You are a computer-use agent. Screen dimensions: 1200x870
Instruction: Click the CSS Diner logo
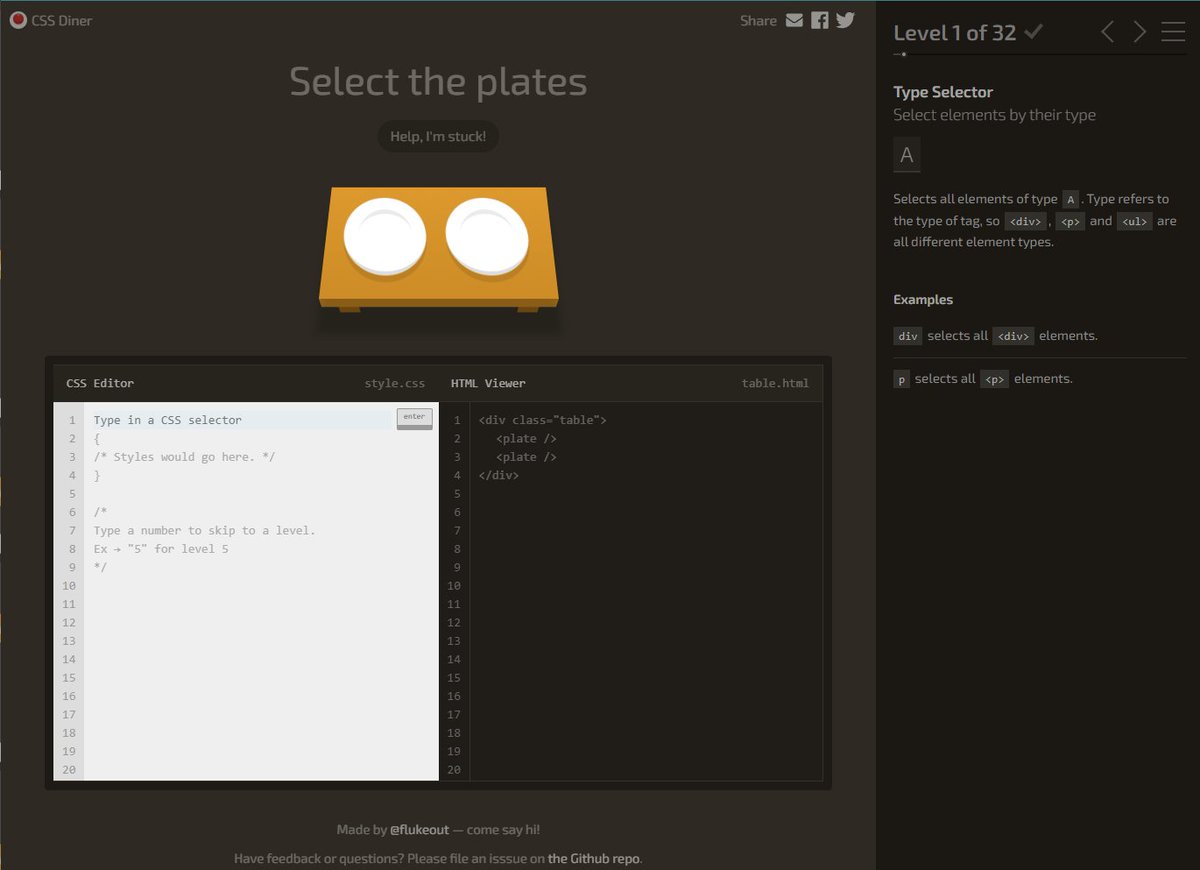click(50, 20)
